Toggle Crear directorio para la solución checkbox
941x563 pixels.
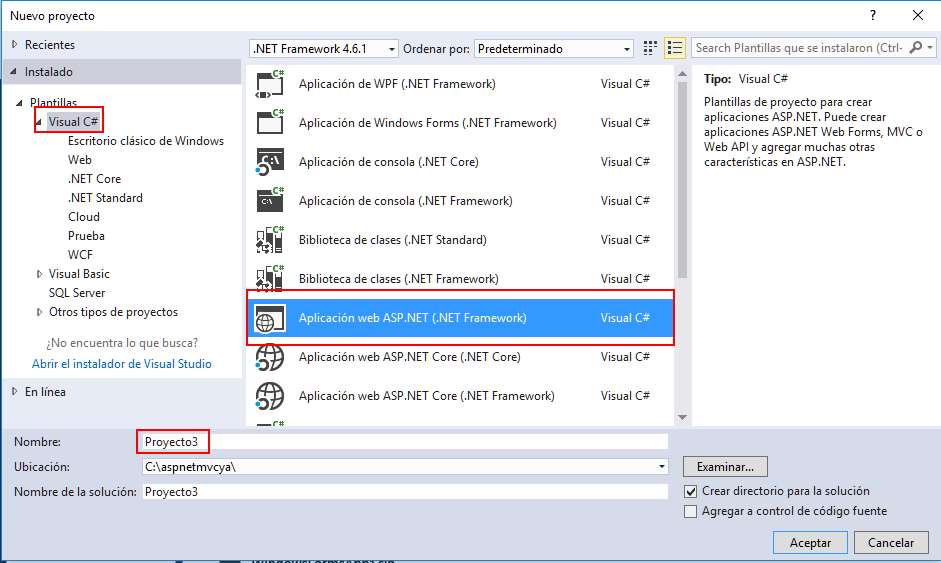(691, 492)
